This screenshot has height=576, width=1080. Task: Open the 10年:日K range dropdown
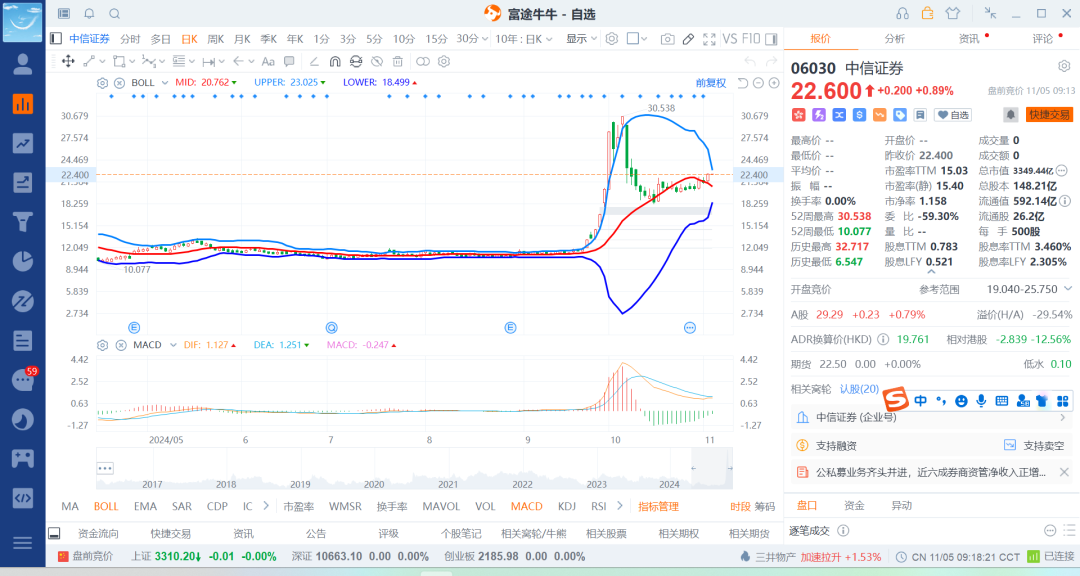click(x=524, y=39)
